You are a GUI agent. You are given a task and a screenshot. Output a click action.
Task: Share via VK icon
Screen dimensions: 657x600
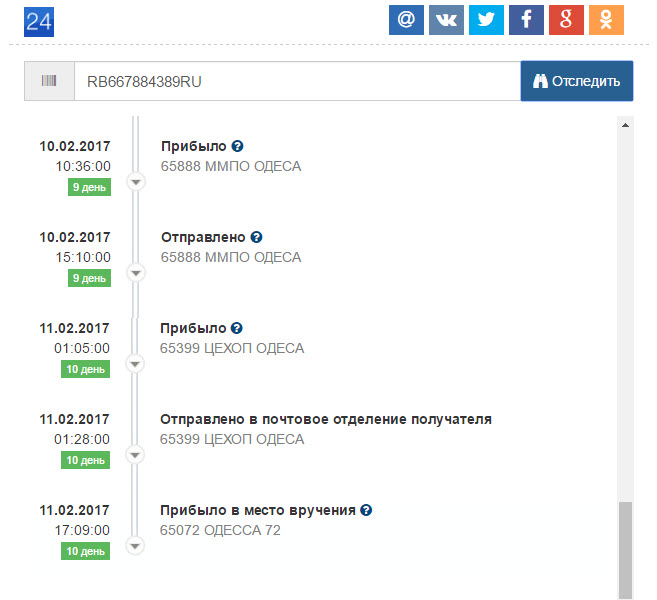tap(446, 21)
